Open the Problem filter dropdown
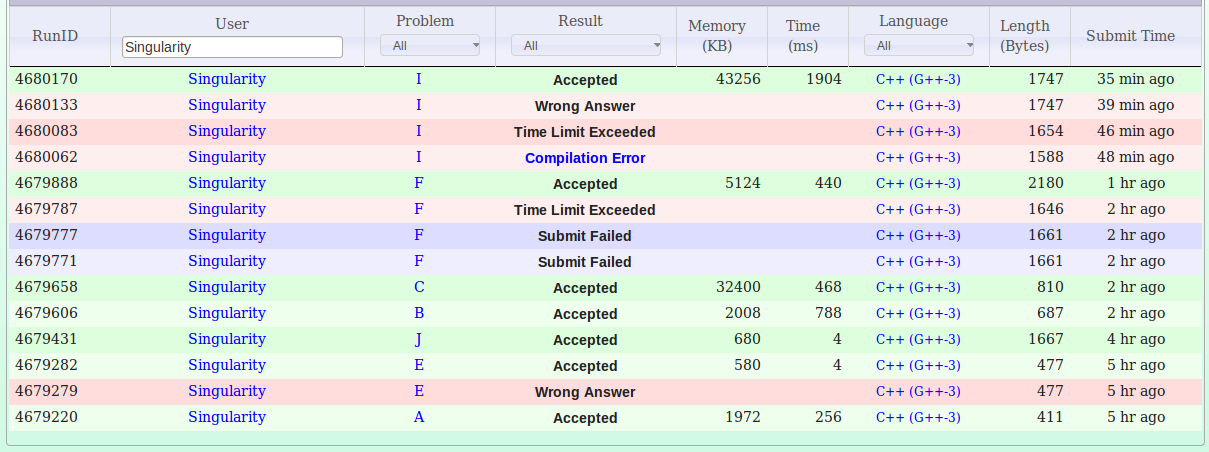The image size is (1209, 452). coord(430,45)
